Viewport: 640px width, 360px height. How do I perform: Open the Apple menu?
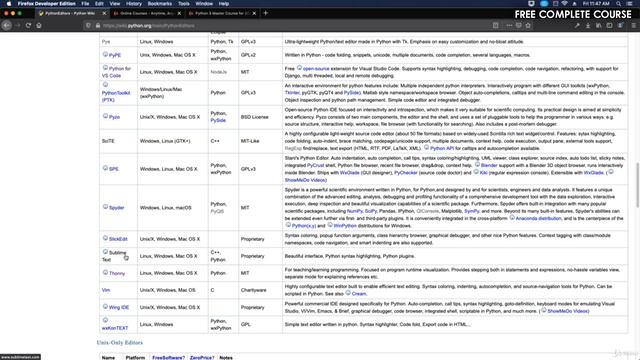[9, 4]
